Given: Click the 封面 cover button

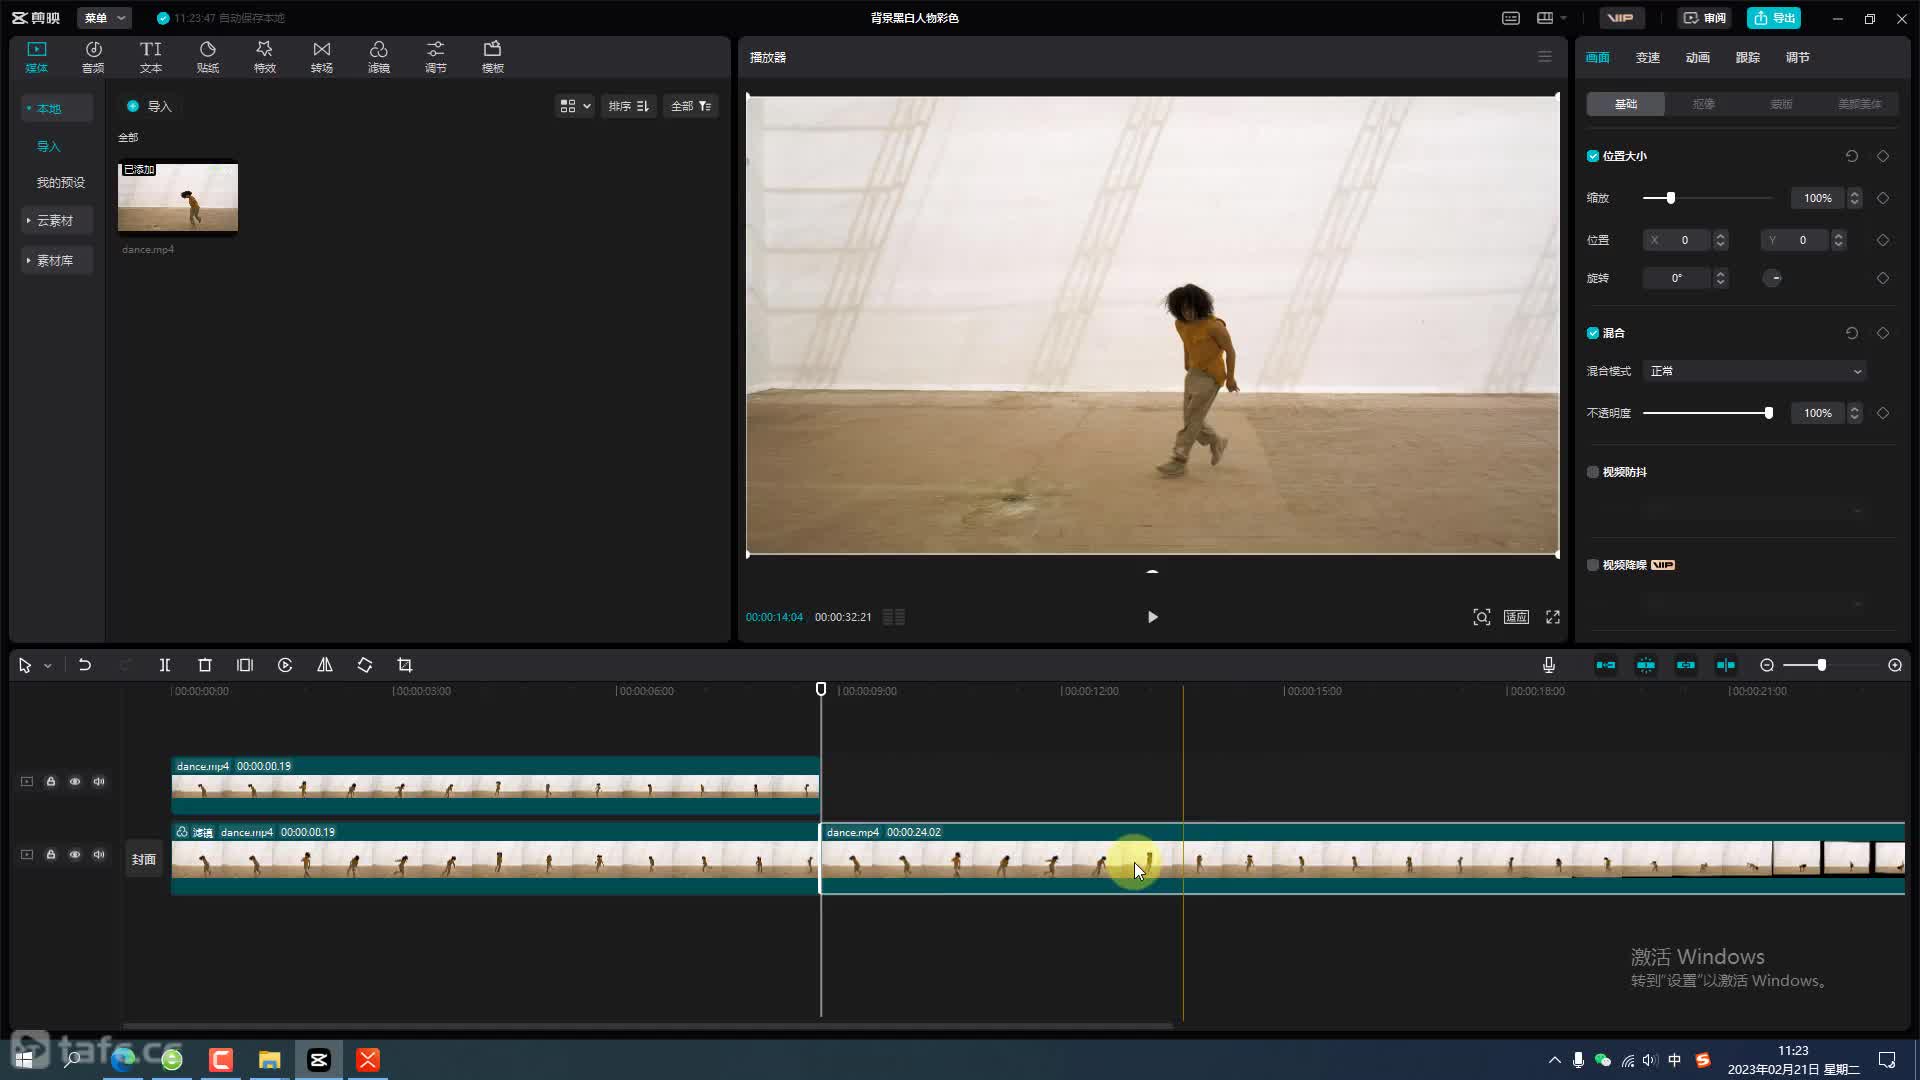Looking at the screenshot, I should tap(144, 859).
